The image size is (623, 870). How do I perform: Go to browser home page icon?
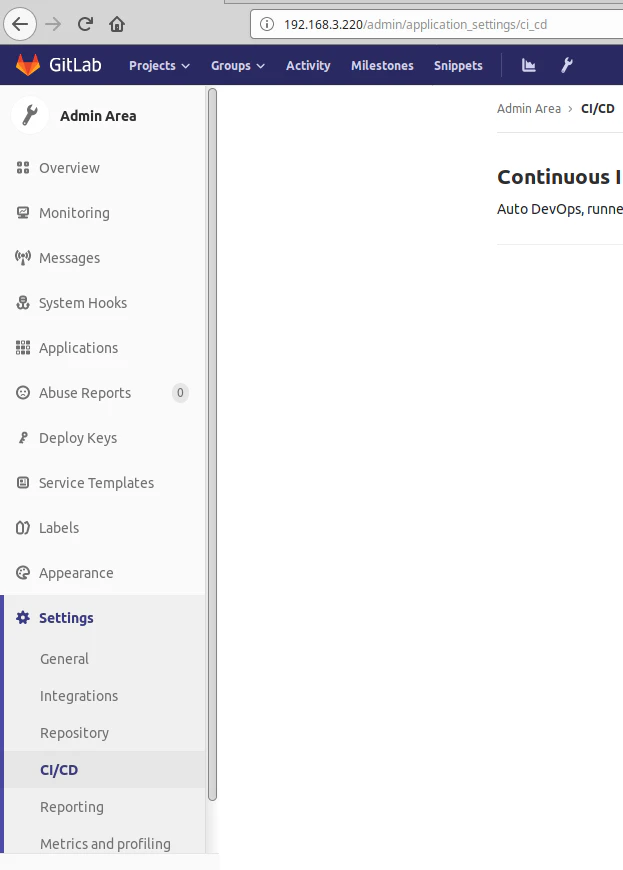[x=117, y=24]
